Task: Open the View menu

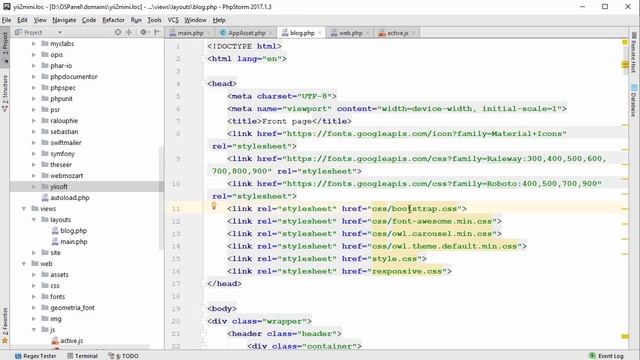Action: (x=40, y=20)
